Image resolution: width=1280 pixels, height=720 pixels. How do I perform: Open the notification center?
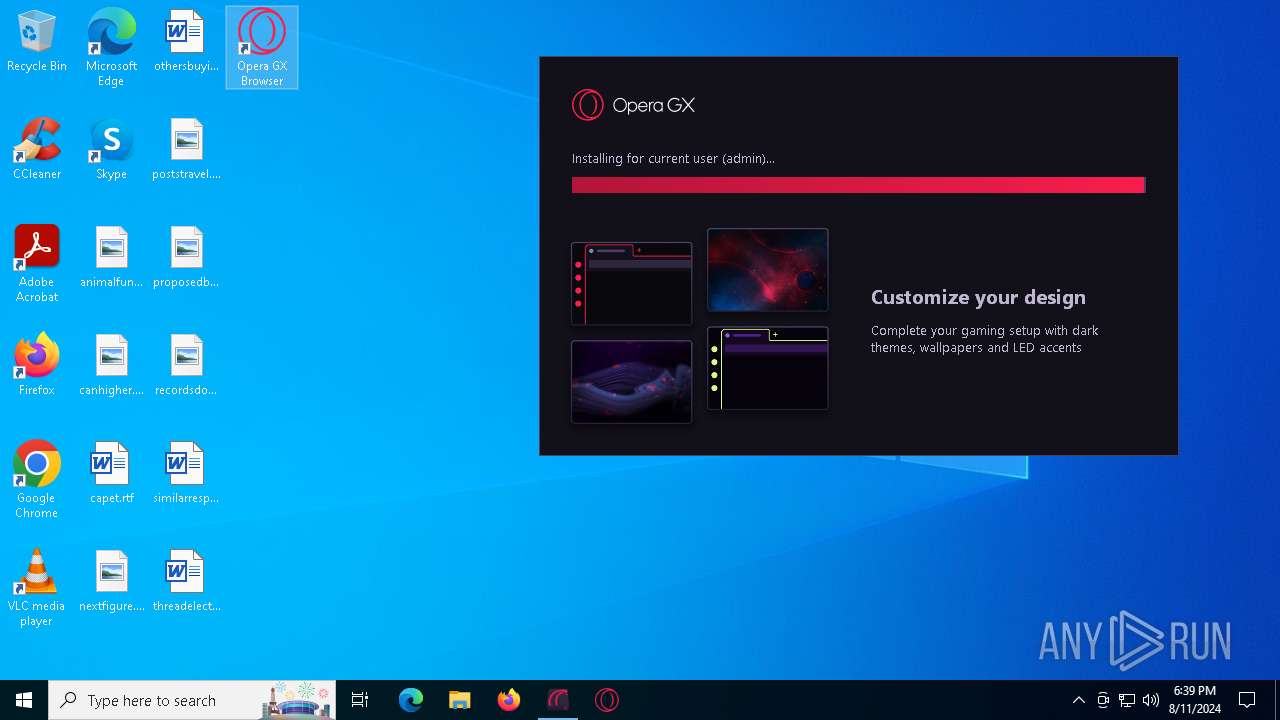coord(1247,700)
